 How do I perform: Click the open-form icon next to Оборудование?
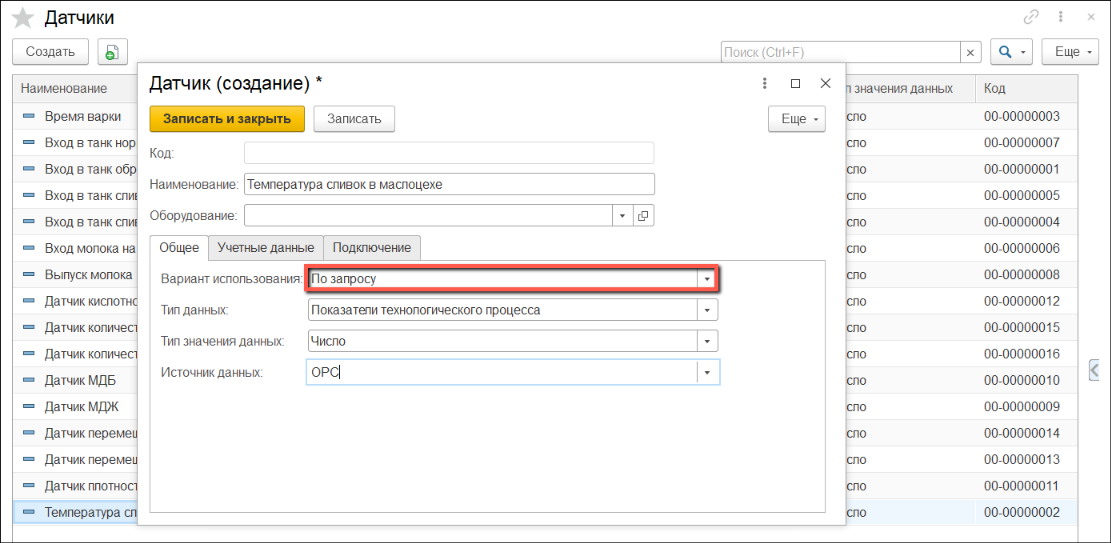click(643, 215)
